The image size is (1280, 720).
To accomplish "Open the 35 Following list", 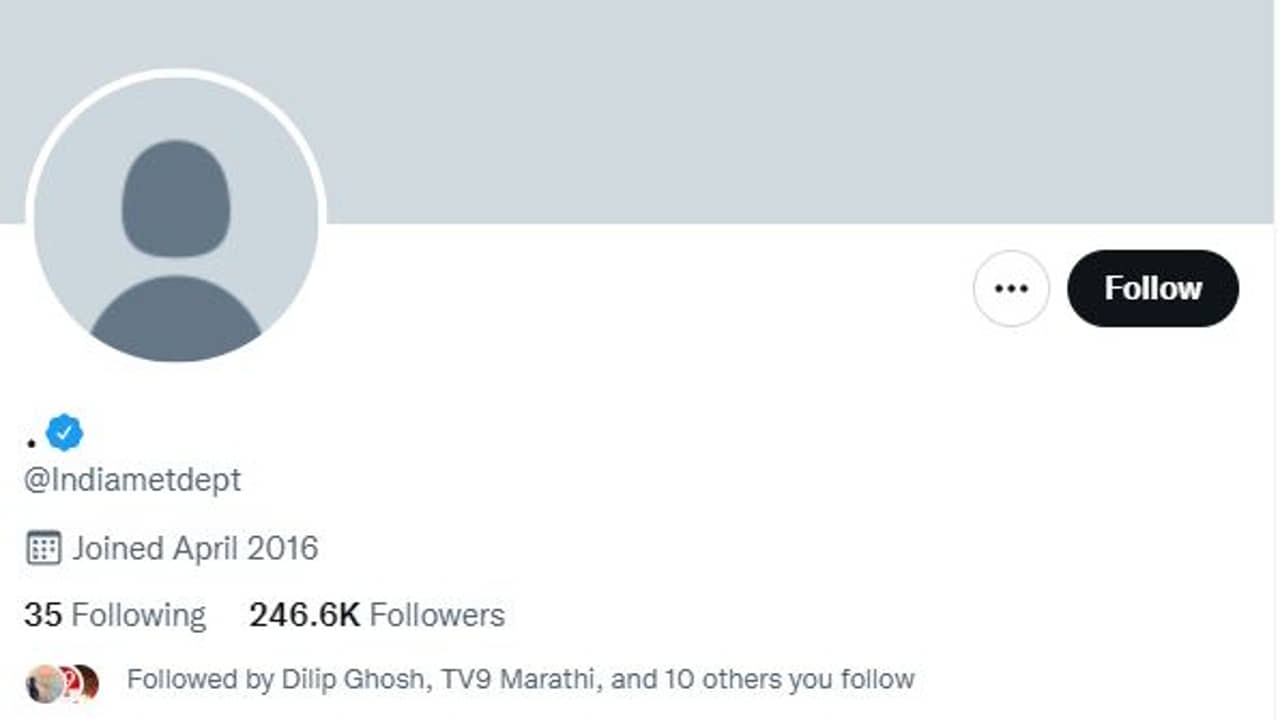I will pos(115,614).
